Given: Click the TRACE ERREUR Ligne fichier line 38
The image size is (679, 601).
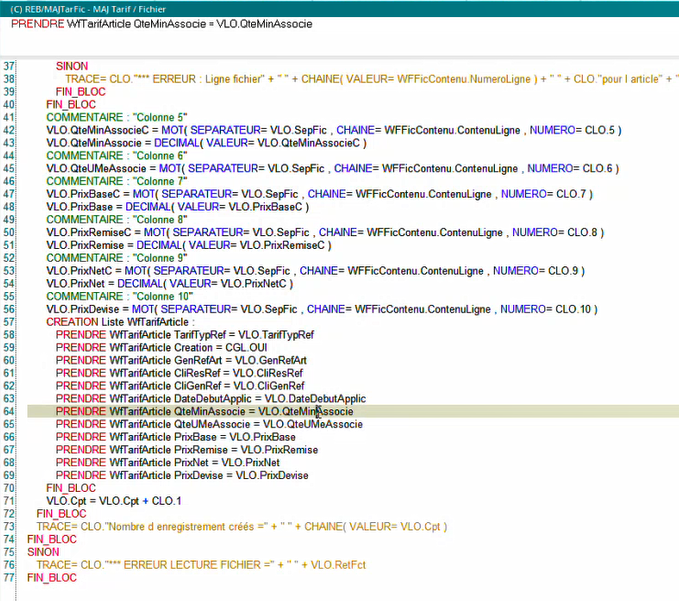Looking at the screenshot, I should click(372, 79).
